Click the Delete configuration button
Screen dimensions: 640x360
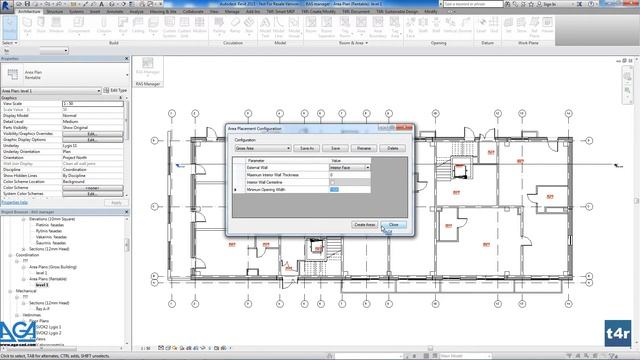point(393,148)
